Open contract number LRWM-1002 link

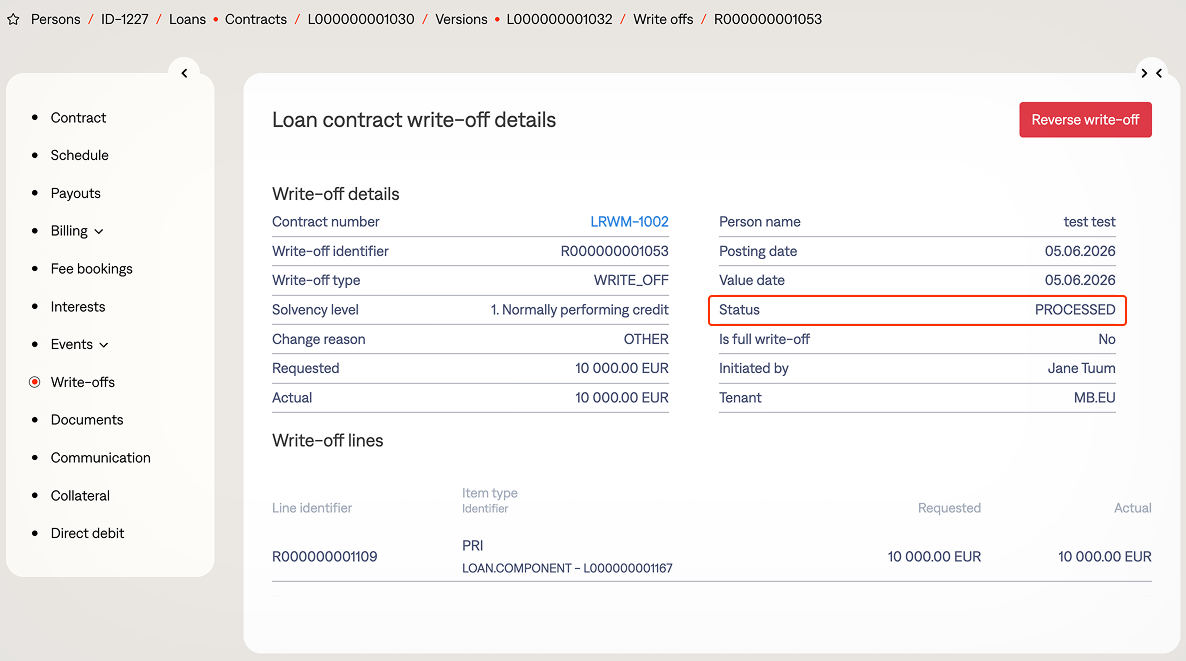pos(629,222)
